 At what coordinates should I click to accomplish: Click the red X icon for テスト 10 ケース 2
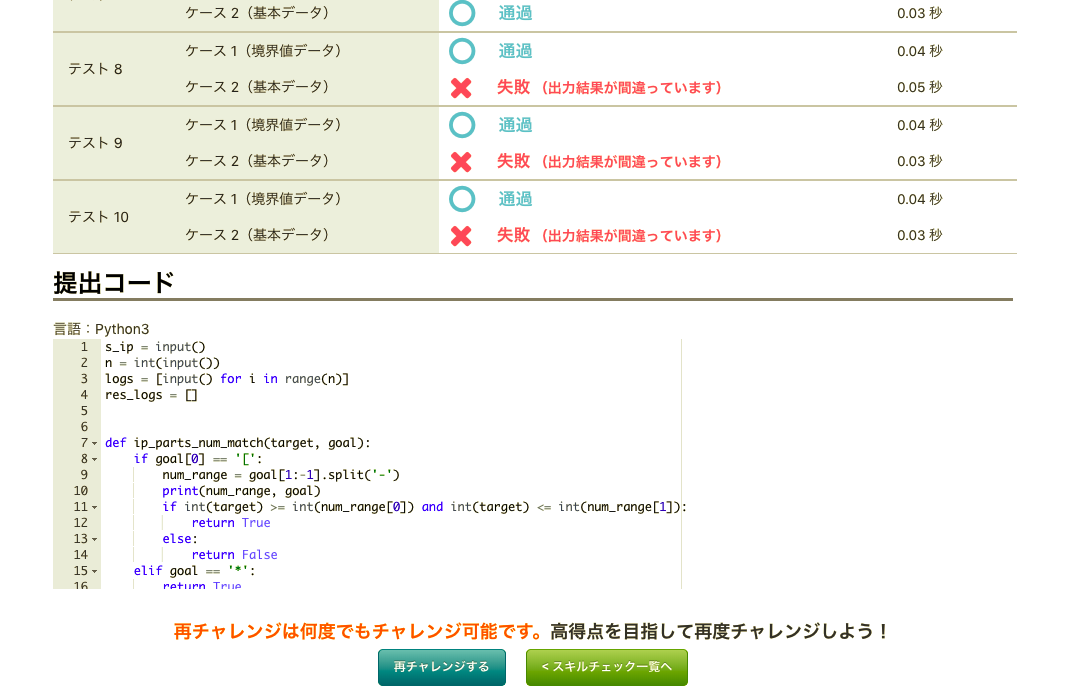pyautogui.click(x=461, y=235)
